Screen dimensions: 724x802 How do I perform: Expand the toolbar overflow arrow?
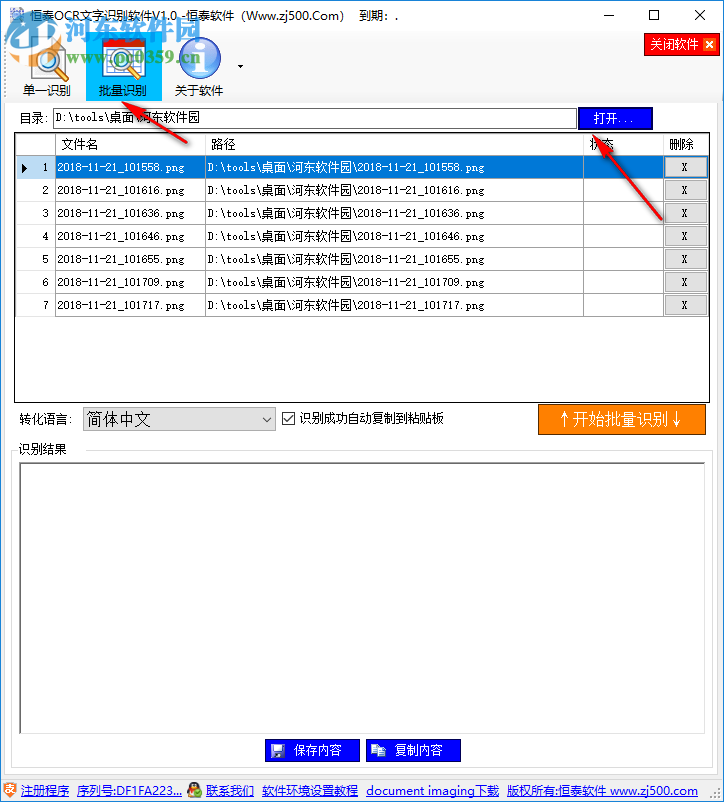click(x=240, y=66)
